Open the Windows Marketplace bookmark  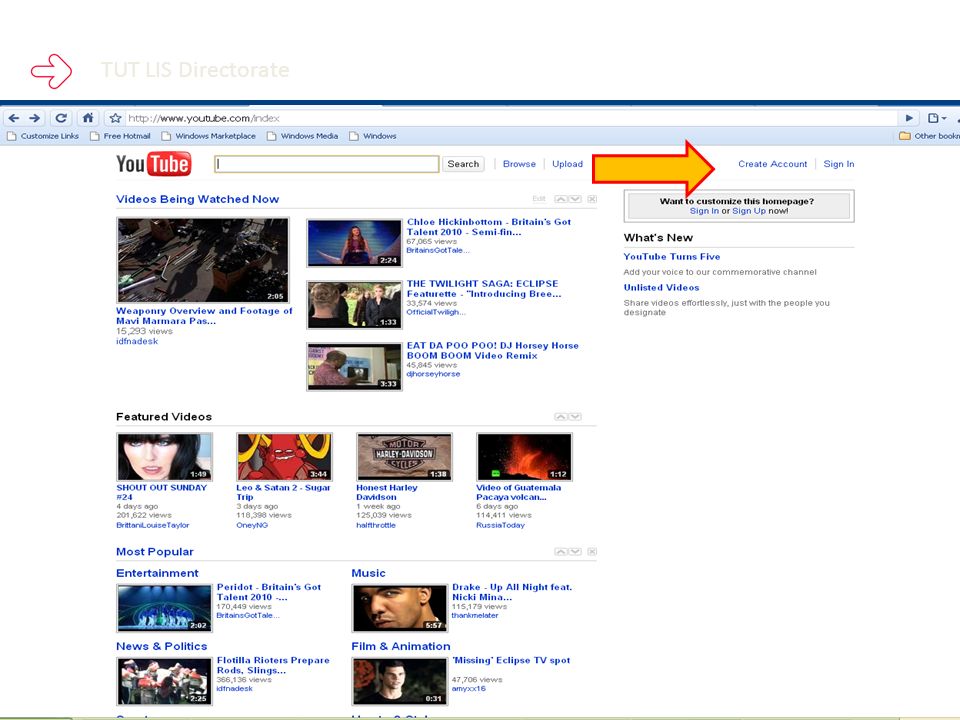tap(209, 136)
